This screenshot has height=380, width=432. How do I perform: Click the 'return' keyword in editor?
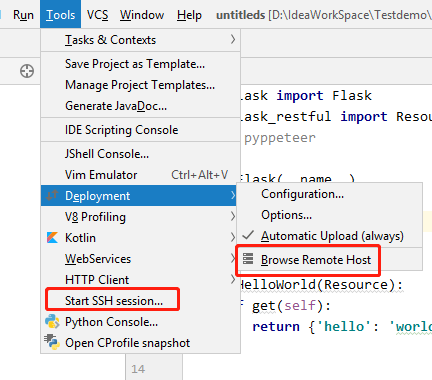[x=276, y=326]
